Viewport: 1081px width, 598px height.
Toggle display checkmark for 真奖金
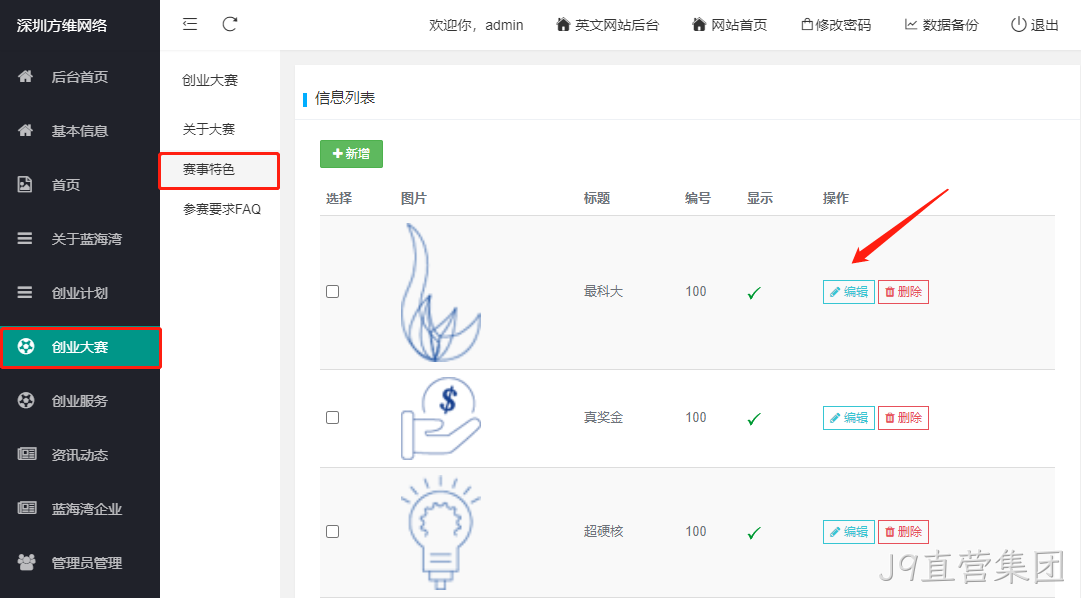[754, 419]
